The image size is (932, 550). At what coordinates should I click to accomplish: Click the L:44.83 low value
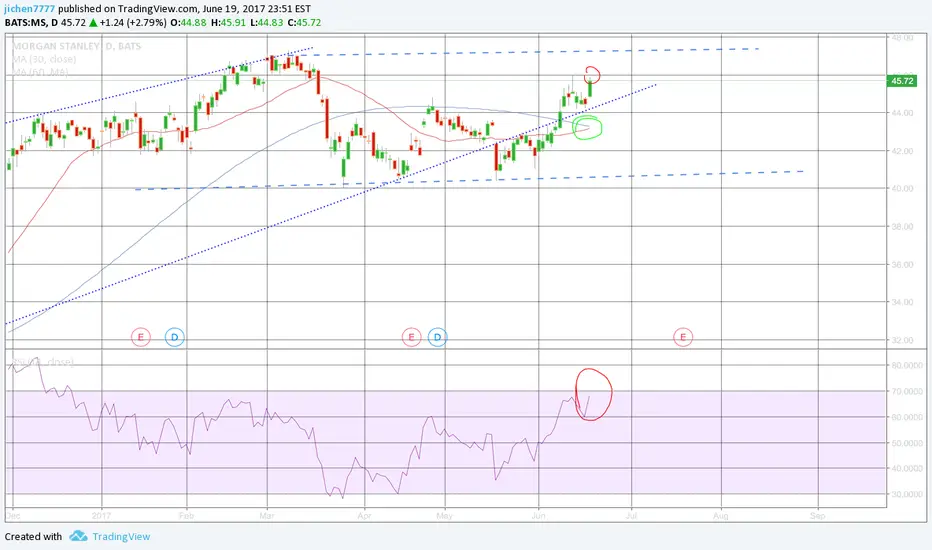266,23
